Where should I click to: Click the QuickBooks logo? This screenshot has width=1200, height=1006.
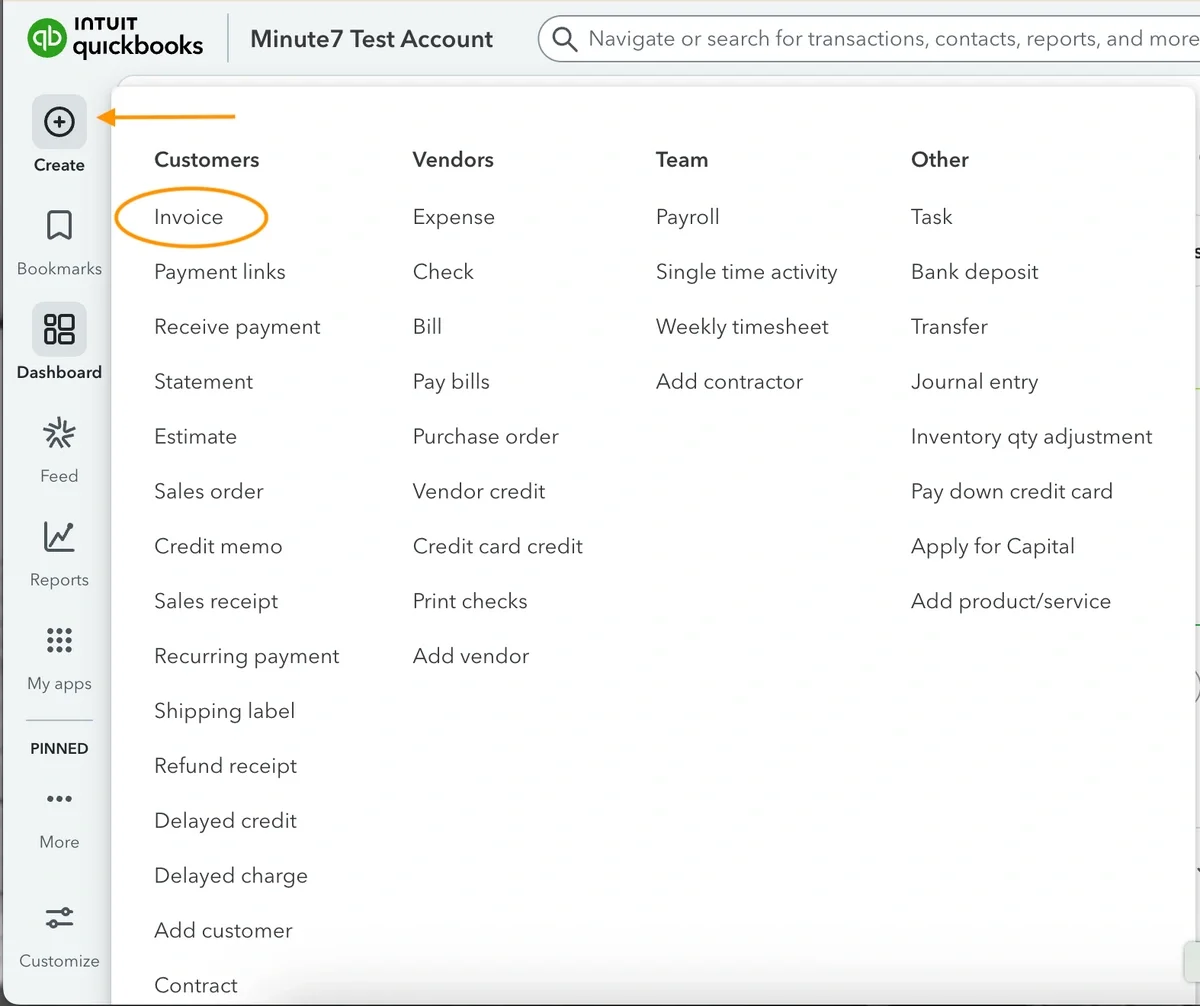coord(116,39)
